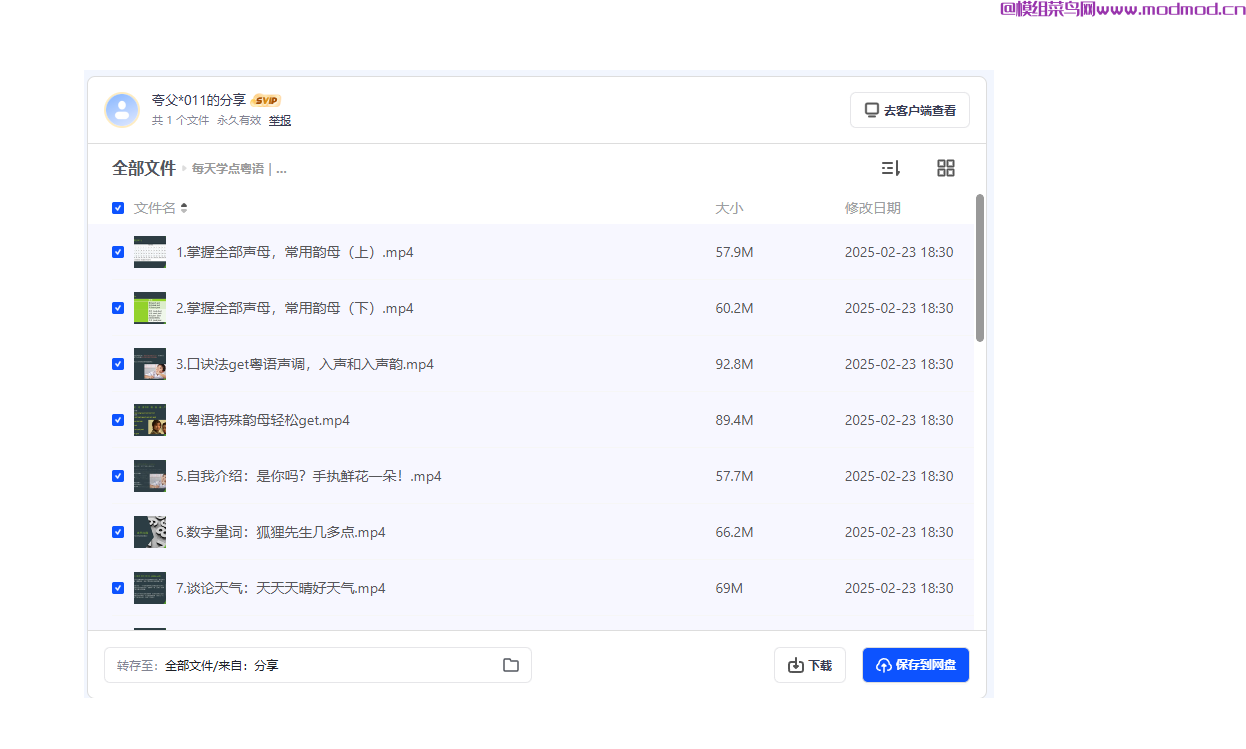Open file 5.自我介绍：是你吗？手执鲜花一朵！.mp4
Image resolution: width=1246 pixels, height=749 pixels.
pos(309,476)
